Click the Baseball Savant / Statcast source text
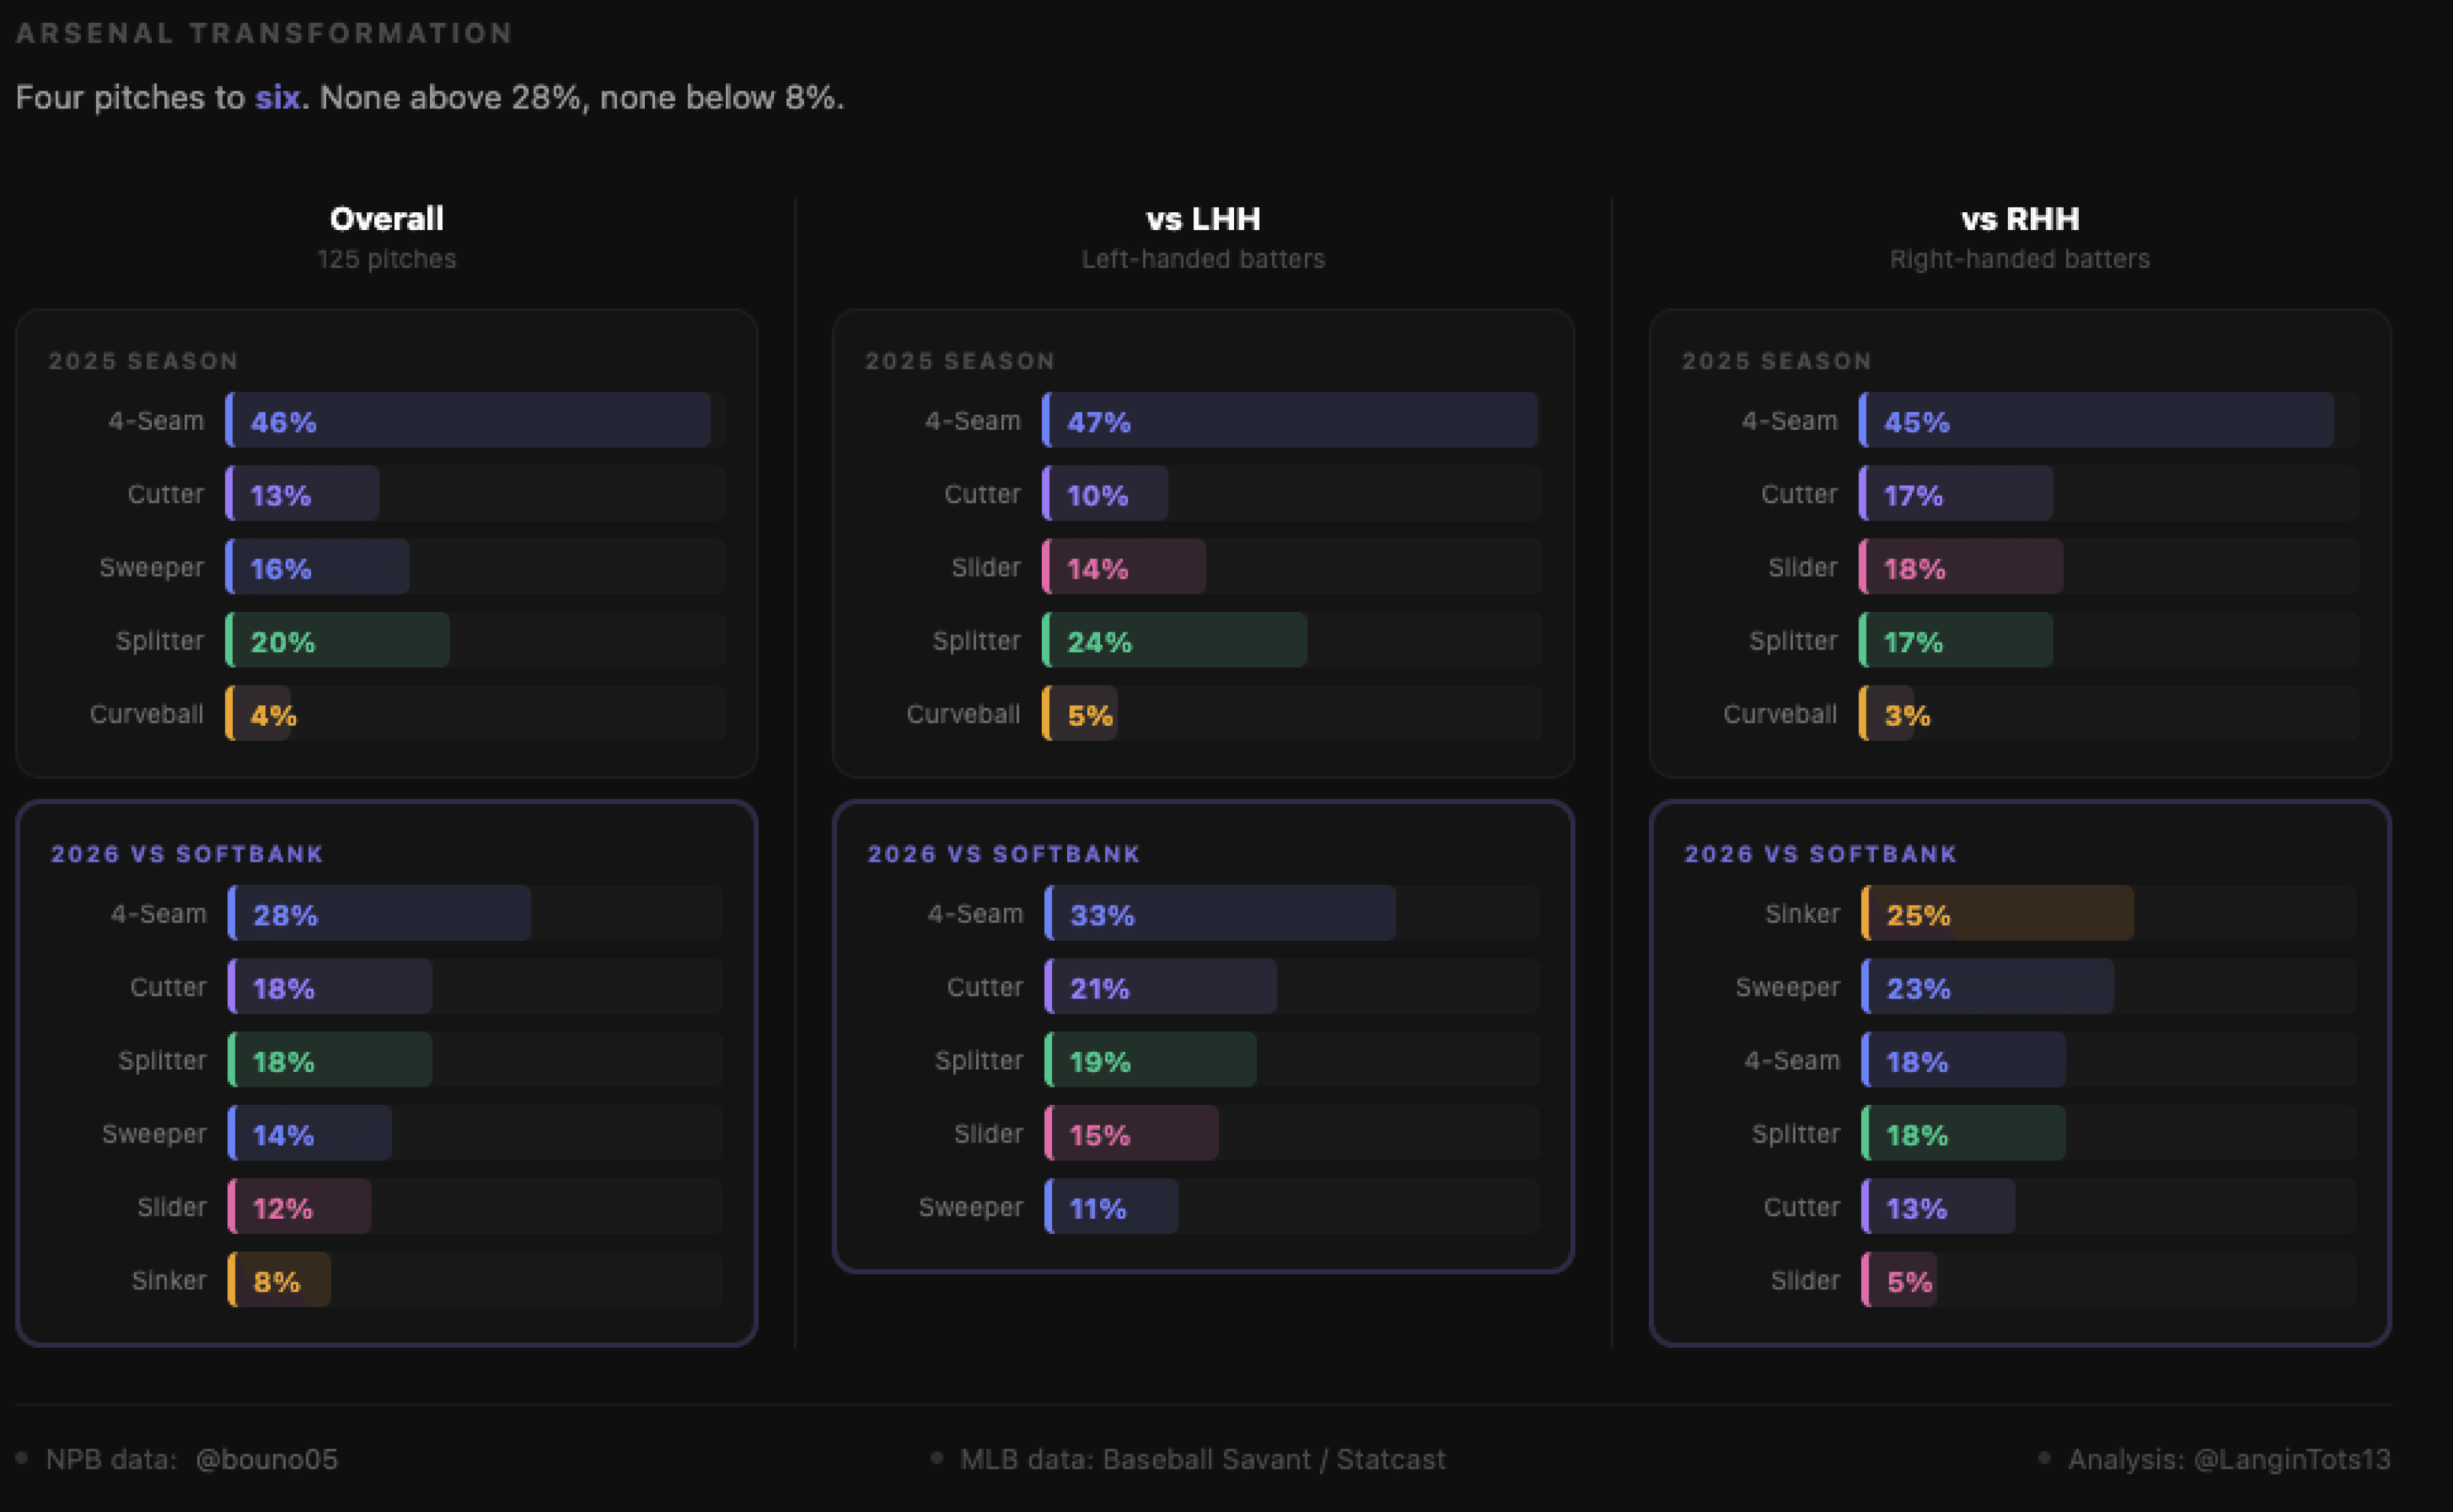The image size is (2453, 1512). click(1273, 1459)
